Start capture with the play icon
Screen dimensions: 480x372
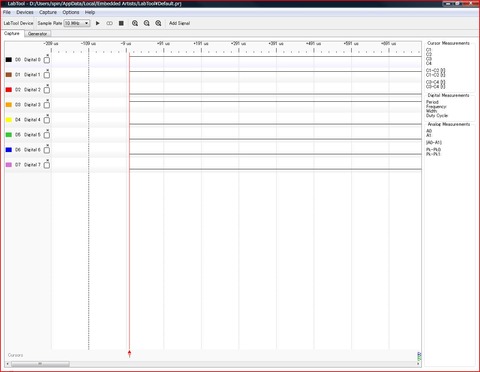tap(98, 23)
